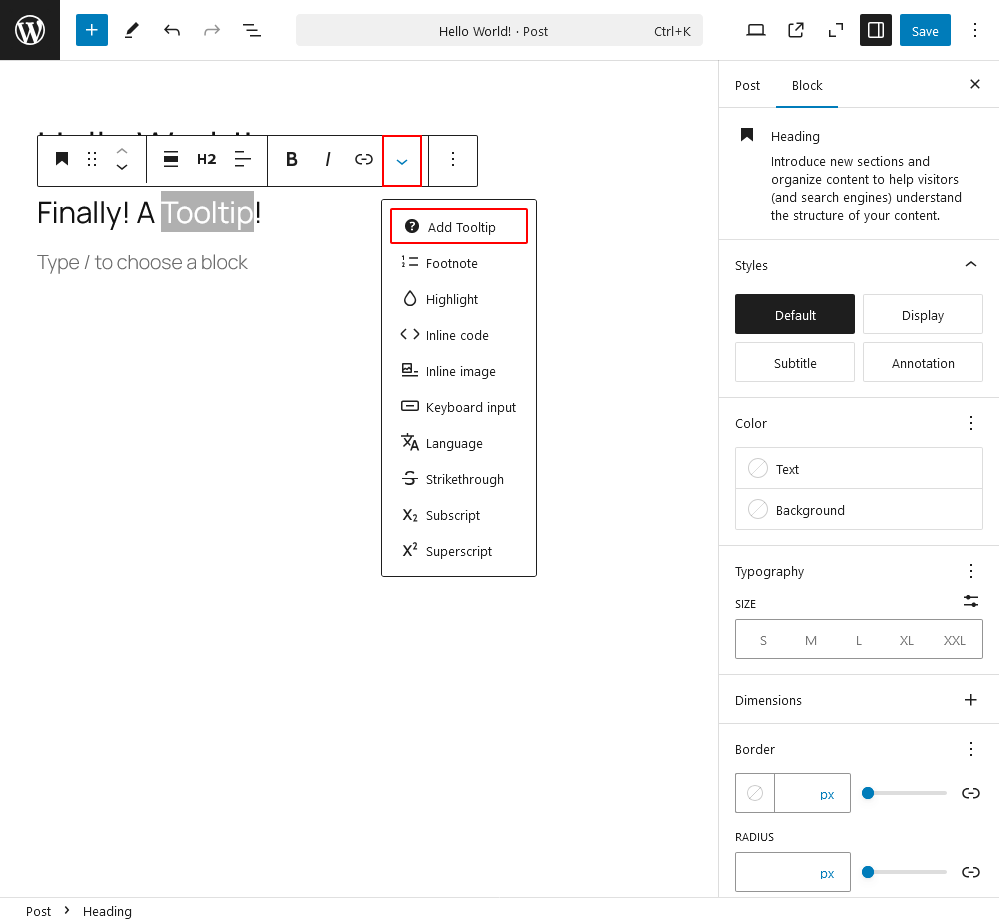Select font size XL

[x=906, y=640]
